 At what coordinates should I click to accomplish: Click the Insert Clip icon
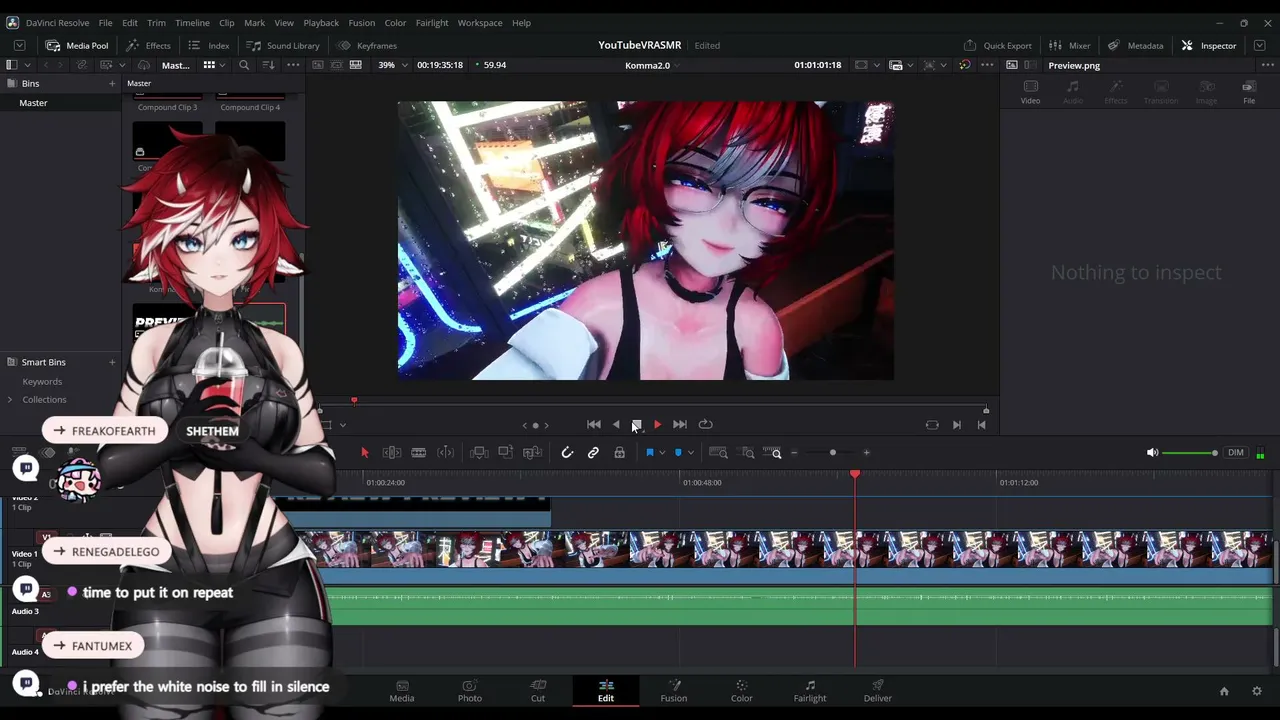click(480, 453)
